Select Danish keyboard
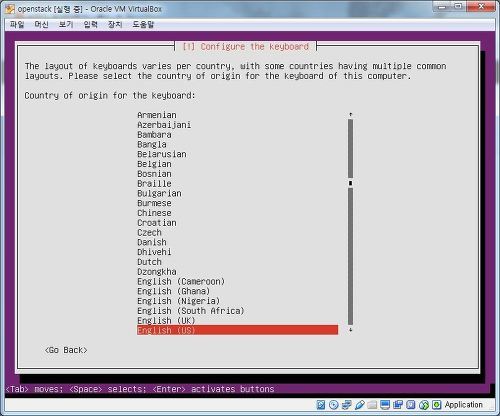The image size is (500, 416). tap(152, 242)
